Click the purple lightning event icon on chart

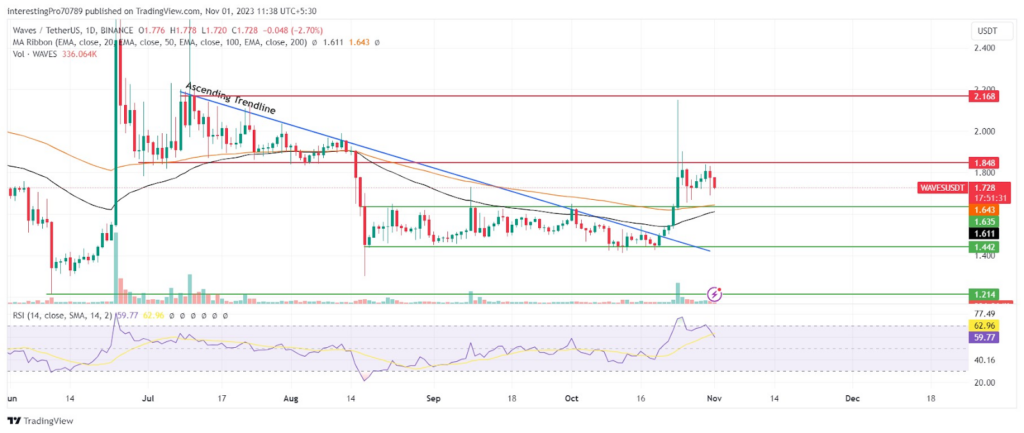[715, 294]
